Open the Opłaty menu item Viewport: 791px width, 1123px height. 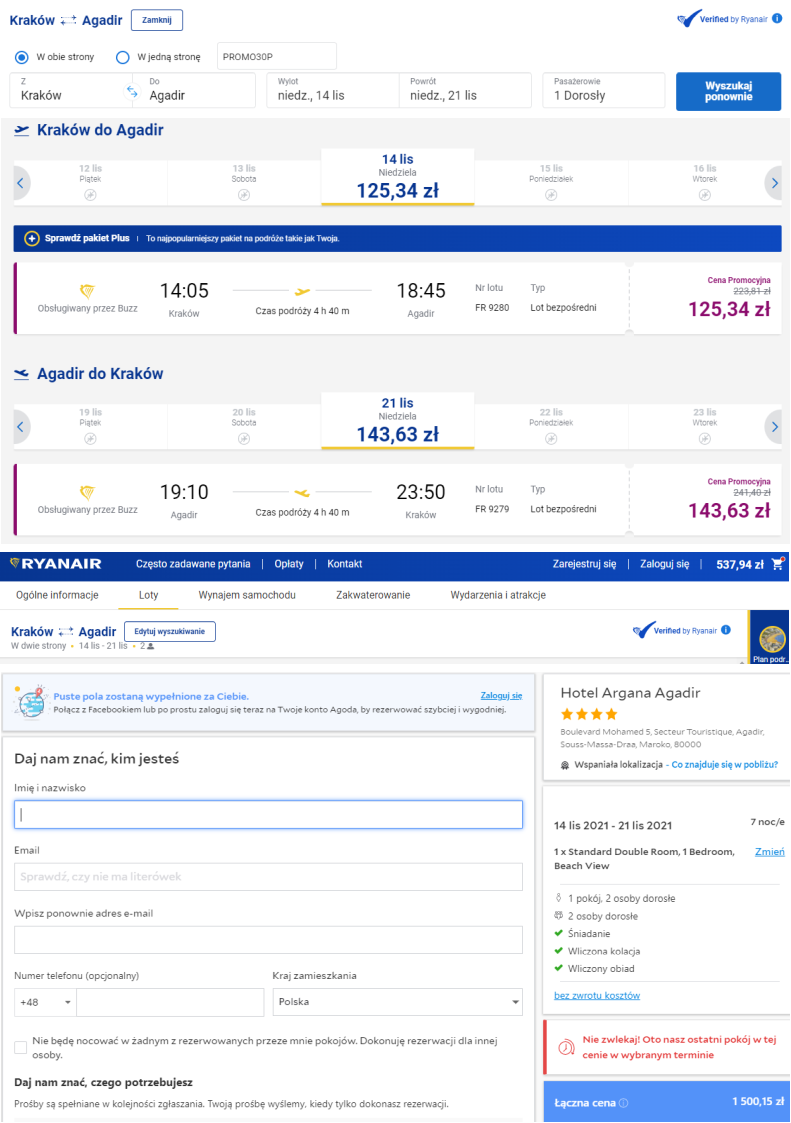(289, 564)
